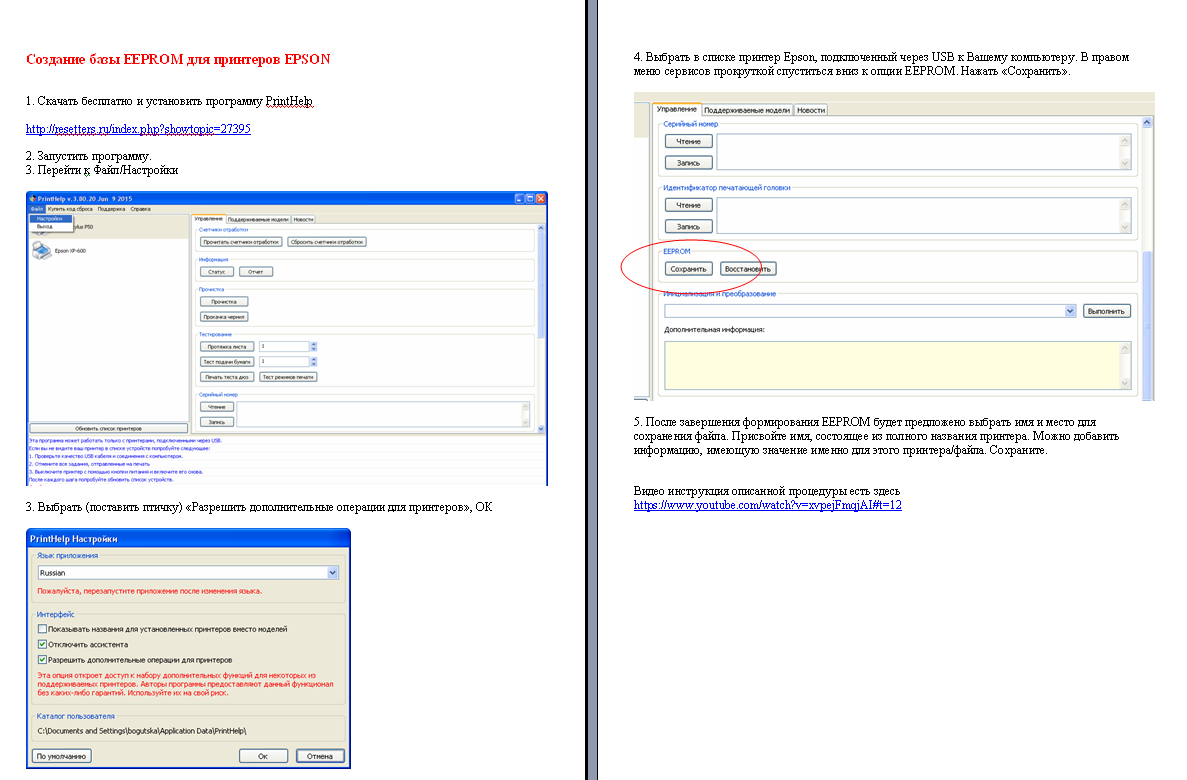Click Печать теста дюз button
1187x780 pixels.
[227, 376]
